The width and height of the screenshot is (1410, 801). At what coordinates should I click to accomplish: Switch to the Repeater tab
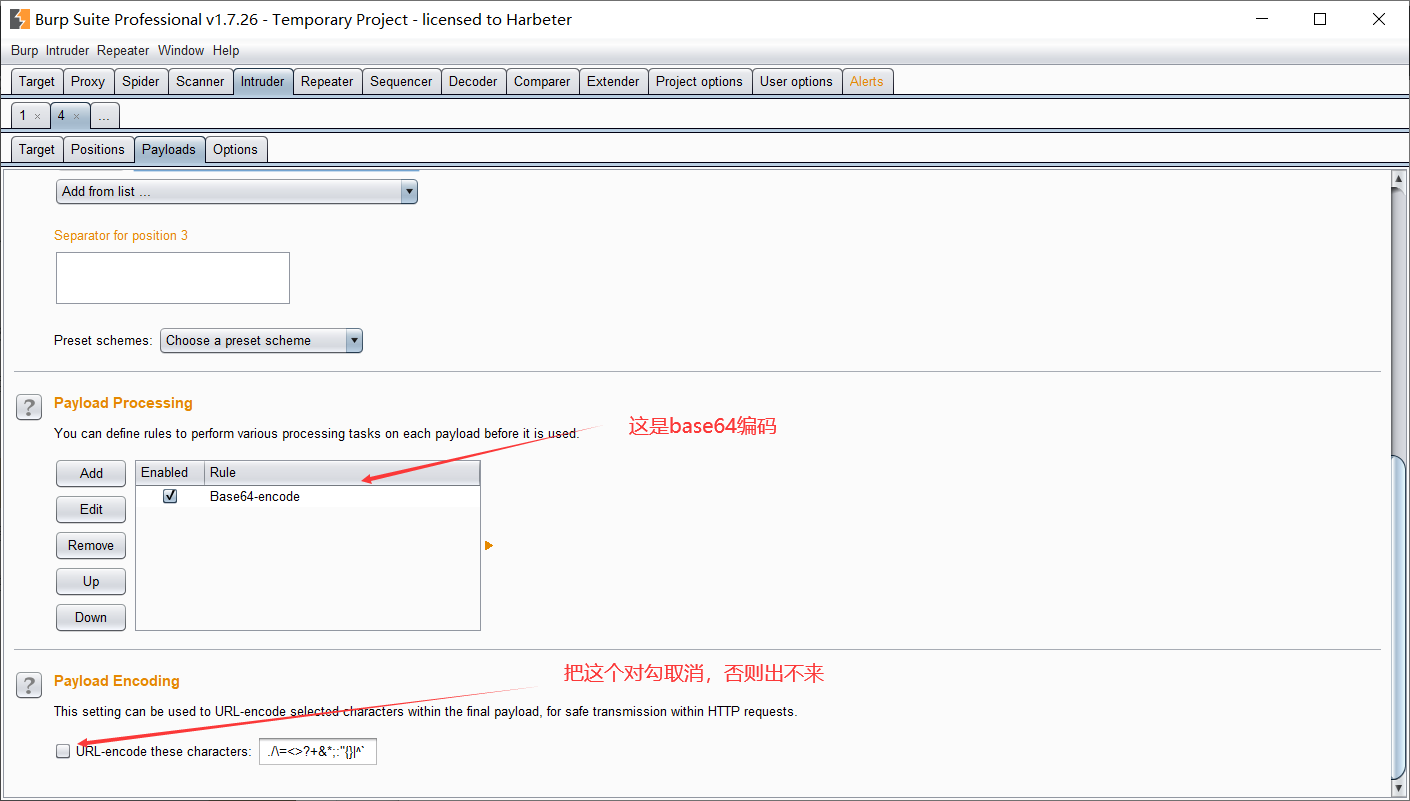point(327,81)
